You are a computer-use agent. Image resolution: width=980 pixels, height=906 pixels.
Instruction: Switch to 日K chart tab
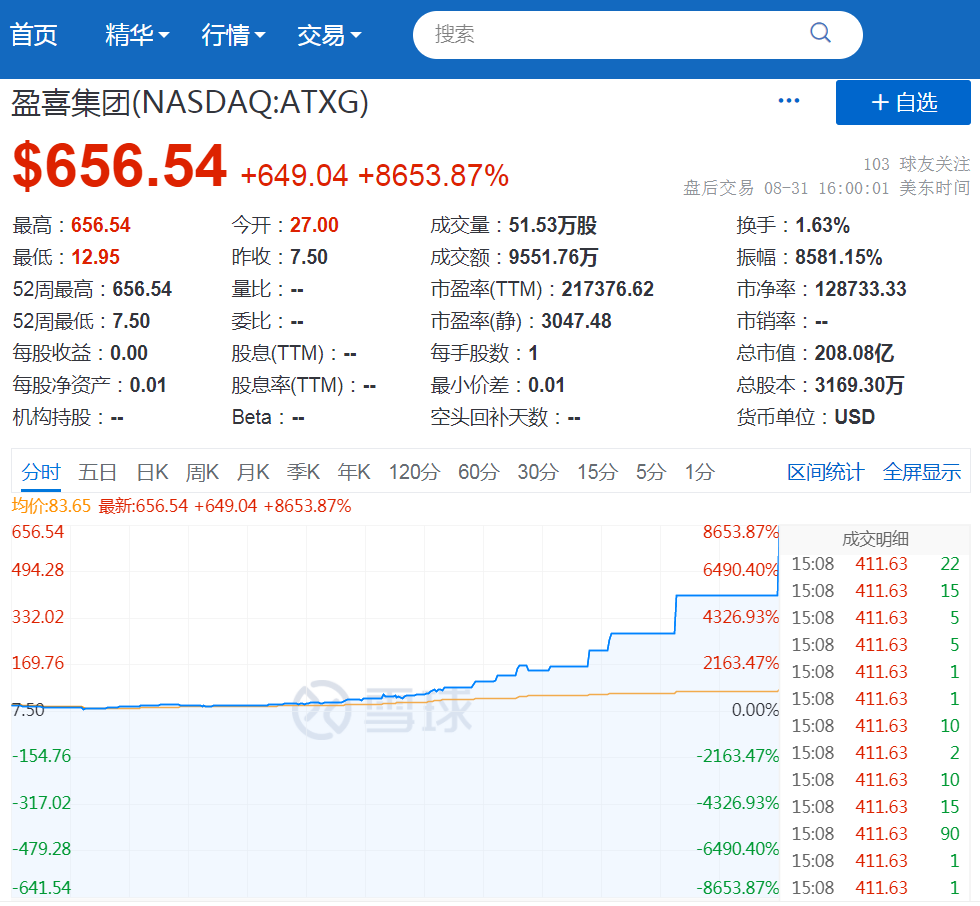pyautogui.click(x=152, y=472)
